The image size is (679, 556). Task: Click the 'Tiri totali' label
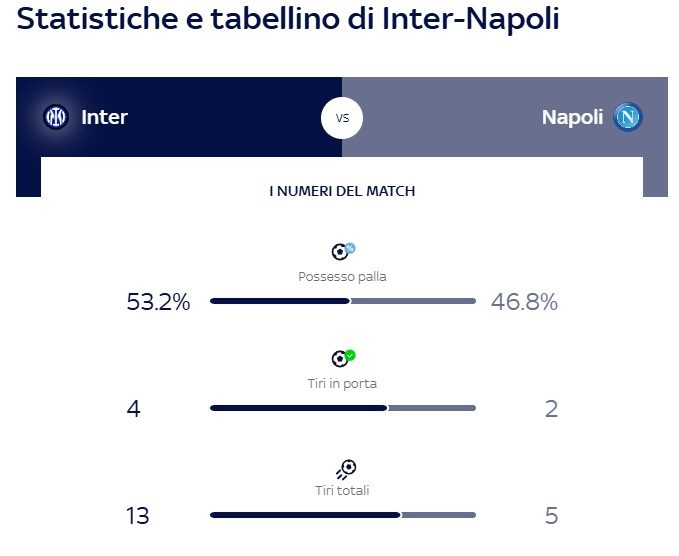point(342,490)
